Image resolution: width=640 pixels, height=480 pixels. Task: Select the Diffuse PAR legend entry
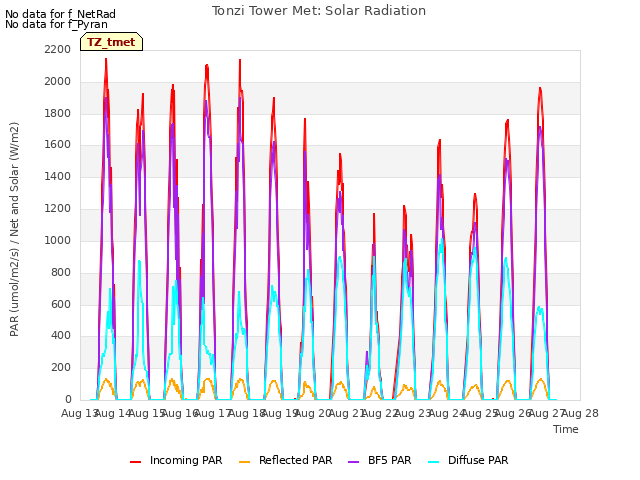pyautogui.click(x=468, y=460)
